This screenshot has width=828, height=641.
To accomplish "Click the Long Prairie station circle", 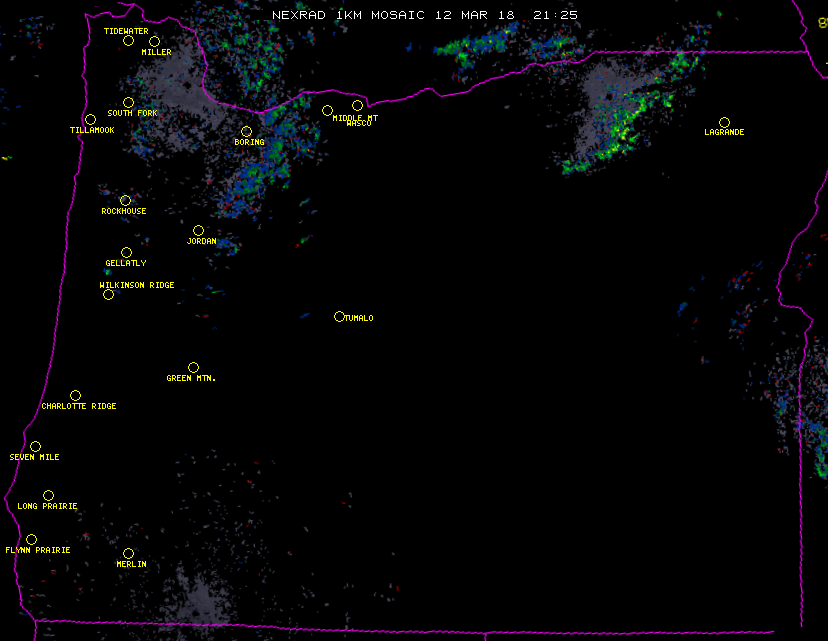I will (48, 495).
